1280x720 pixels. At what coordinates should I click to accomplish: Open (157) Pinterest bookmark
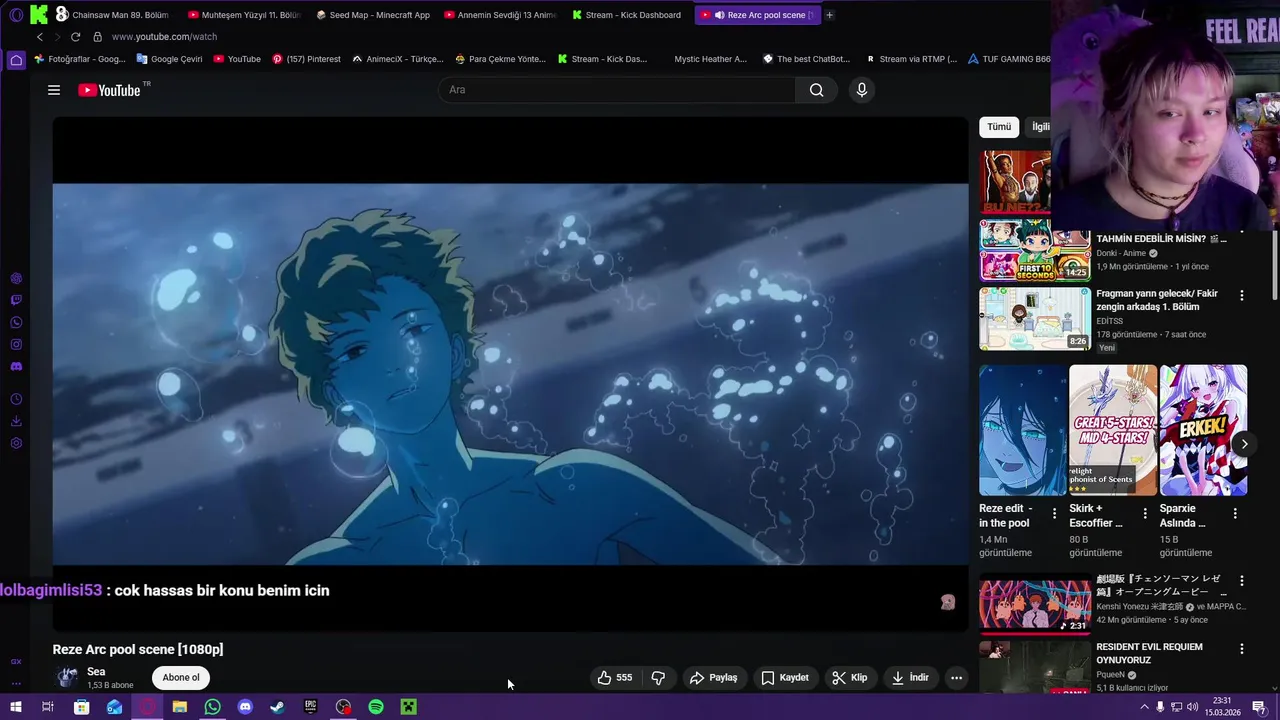pos(306,59)
